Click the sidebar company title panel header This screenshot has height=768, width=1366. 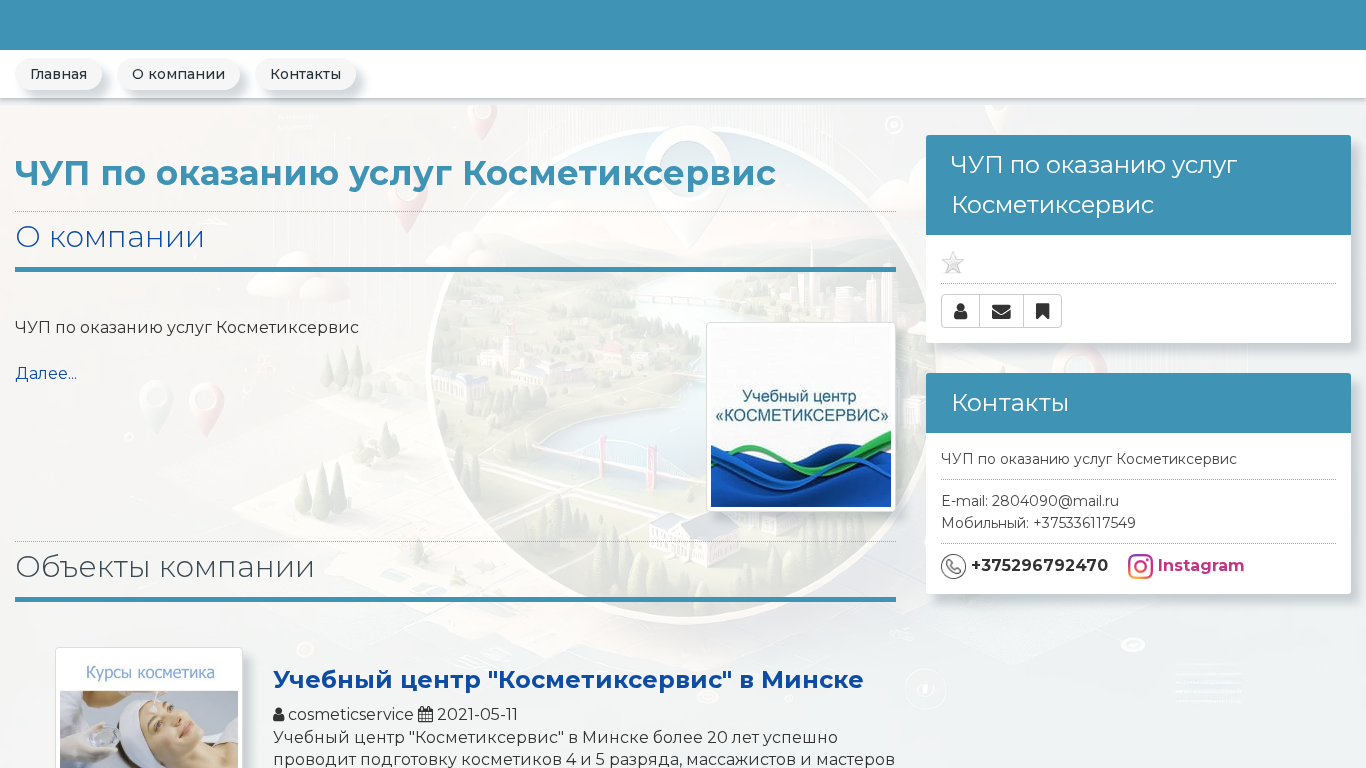pos(1138,185)
